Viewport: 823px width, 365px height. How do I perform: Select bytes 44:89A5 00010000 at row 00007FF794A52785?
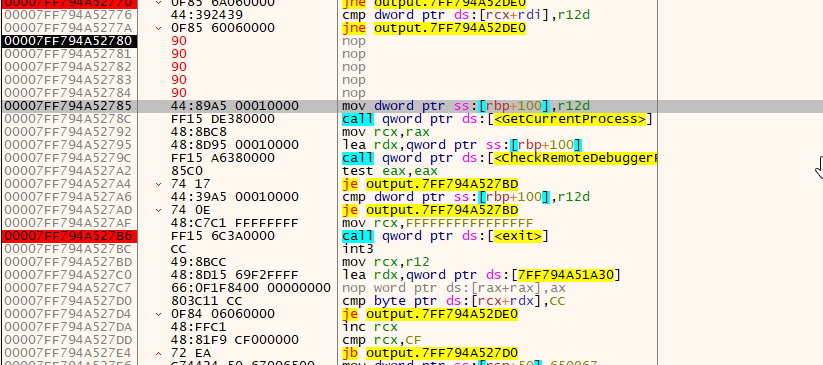click(x=235, y=106)
